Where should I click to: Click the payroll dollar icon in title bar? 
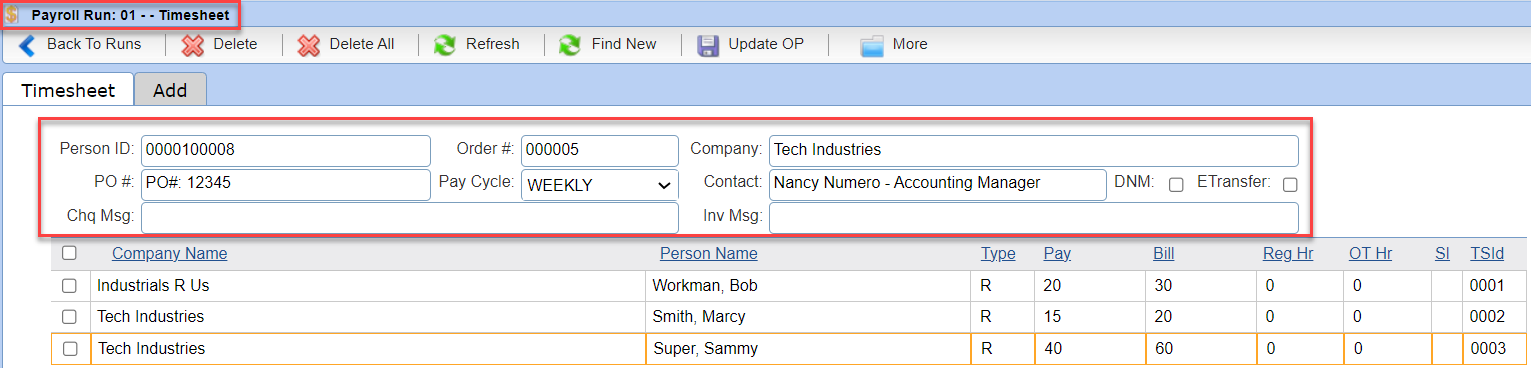pos(12,16)
